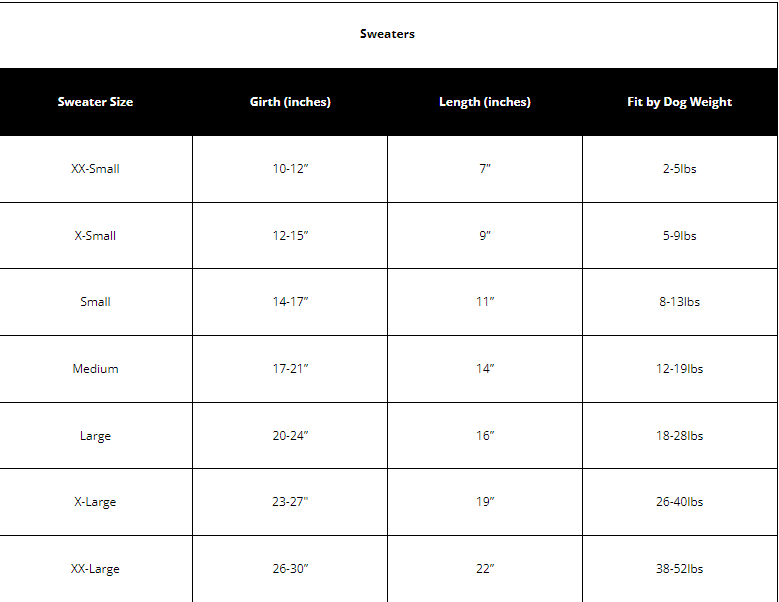This screenshot has height=602, width=779.
Task: Click the Fit by Dog Weight header
Action: (x=680, y=102)
